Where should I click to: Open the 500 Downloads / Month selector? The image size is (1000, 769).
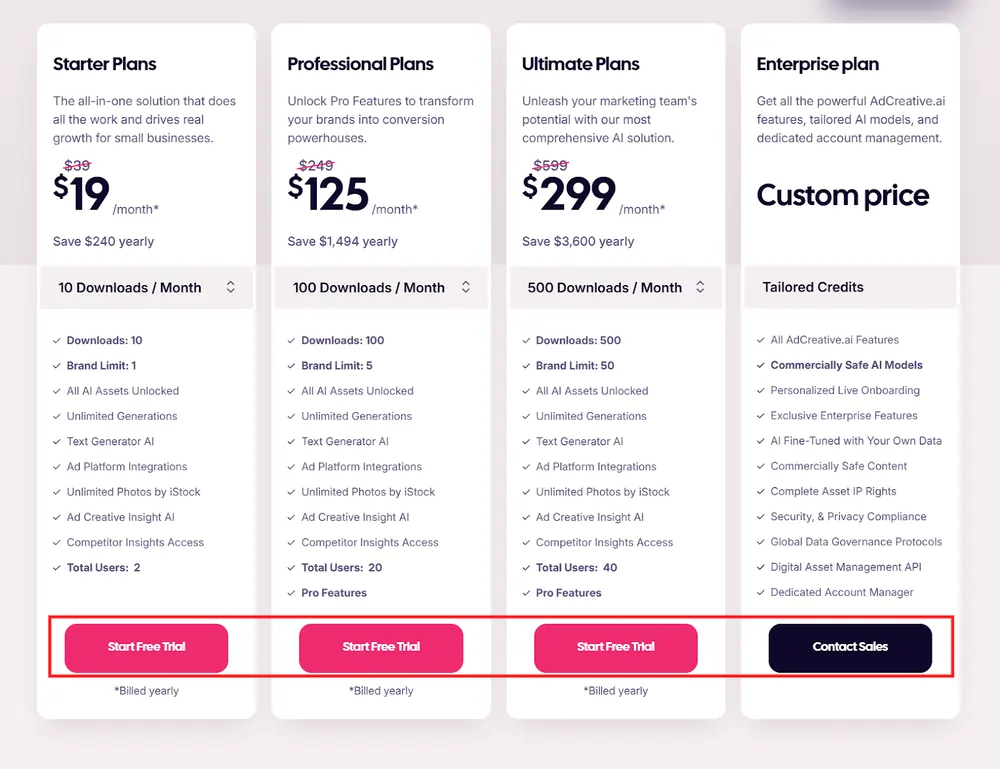pos(615,287)
